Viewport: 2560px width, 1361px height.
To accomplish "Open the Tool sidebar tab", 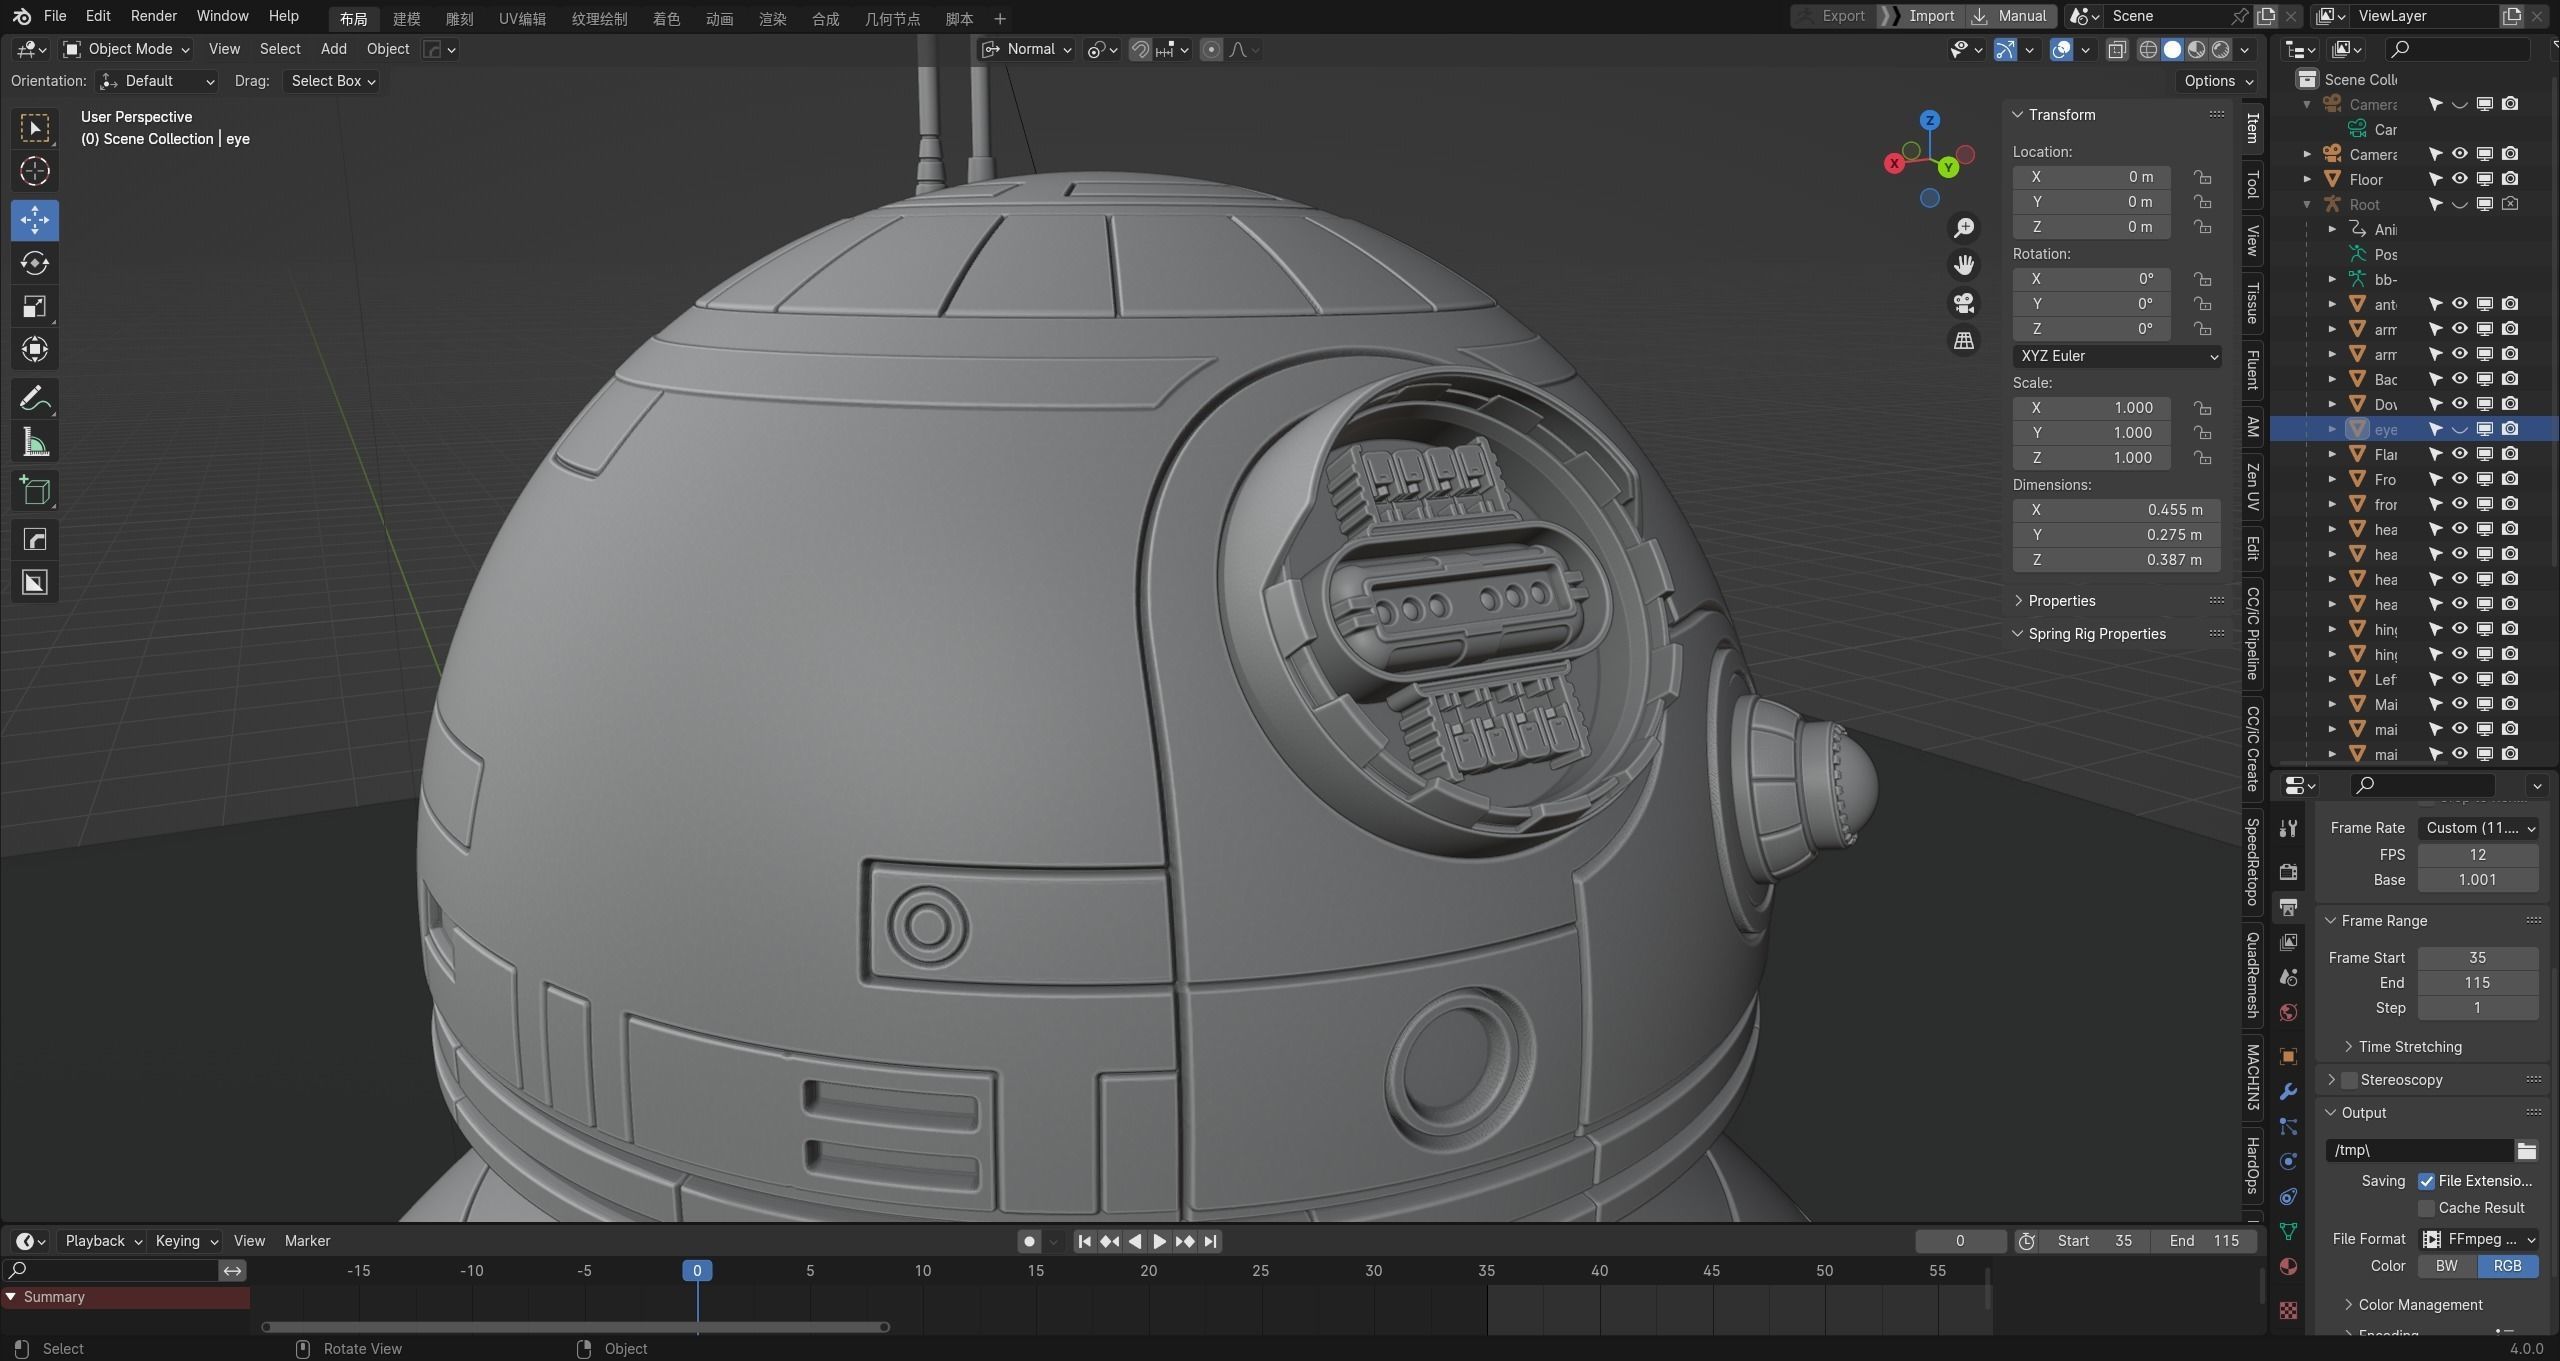I will click(2252, 184).
